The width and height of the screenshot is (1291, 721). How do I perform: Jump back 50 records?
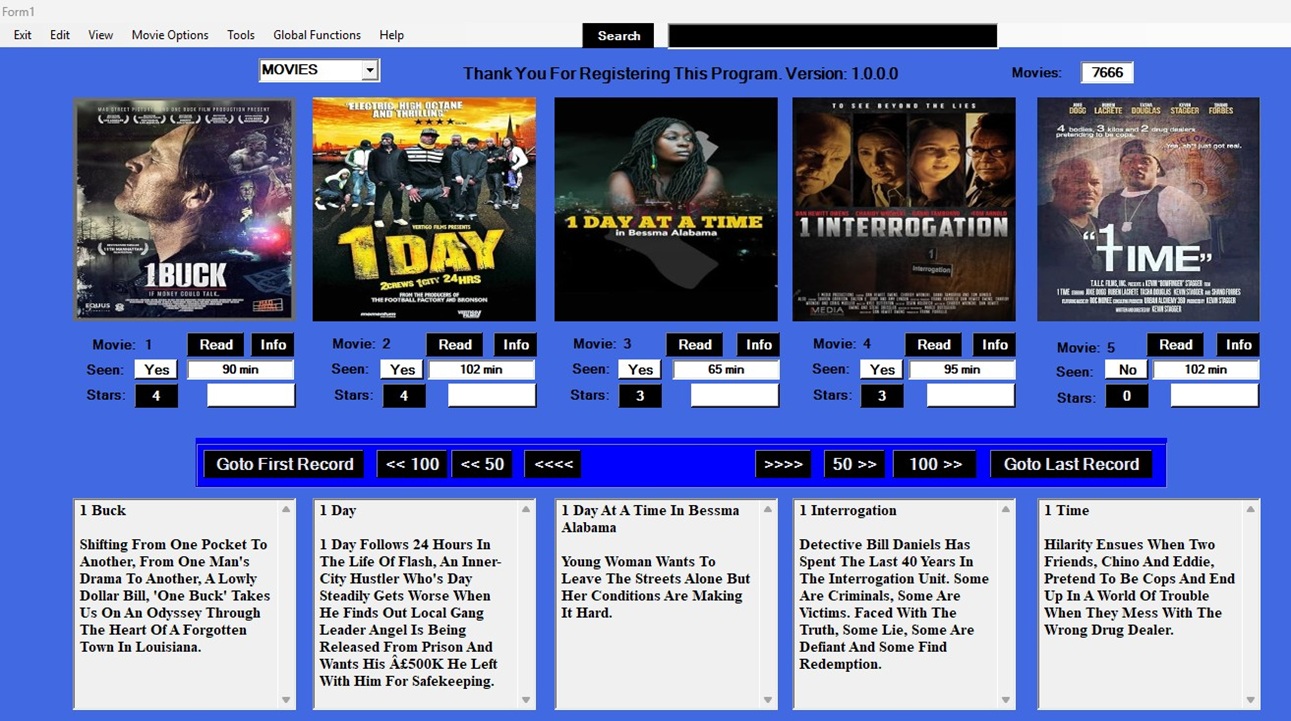[x=482, y=464]
